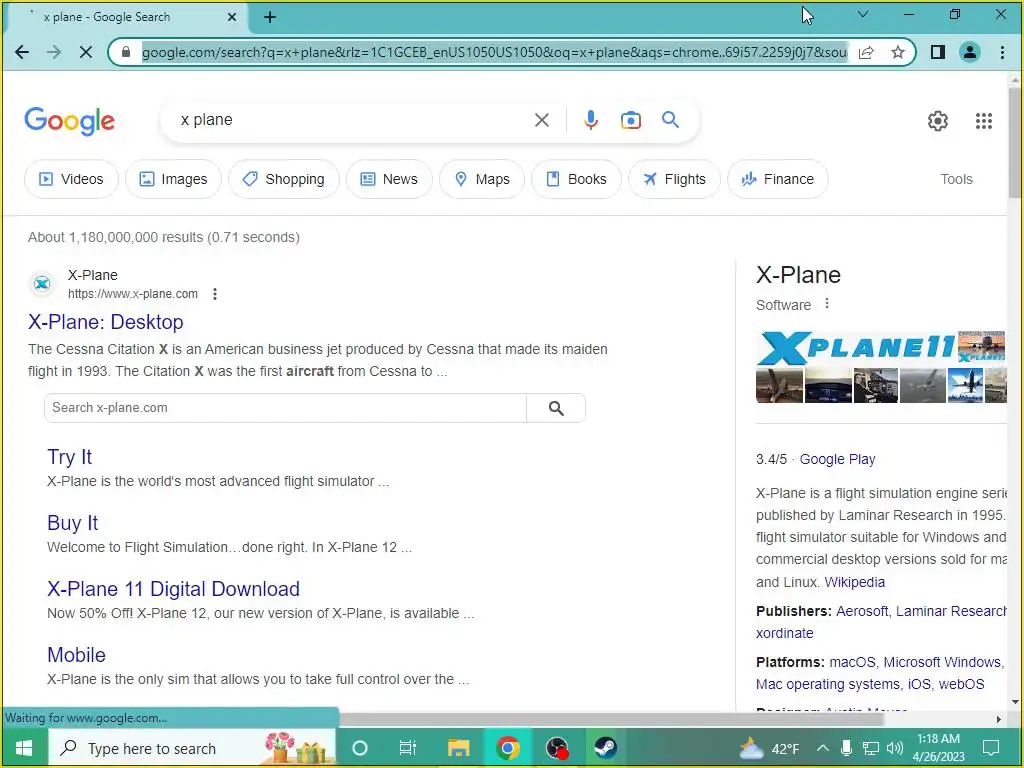Screen dimensions: 1024x768
Task: Open the volume control in tray
Action: click(895, 748)
